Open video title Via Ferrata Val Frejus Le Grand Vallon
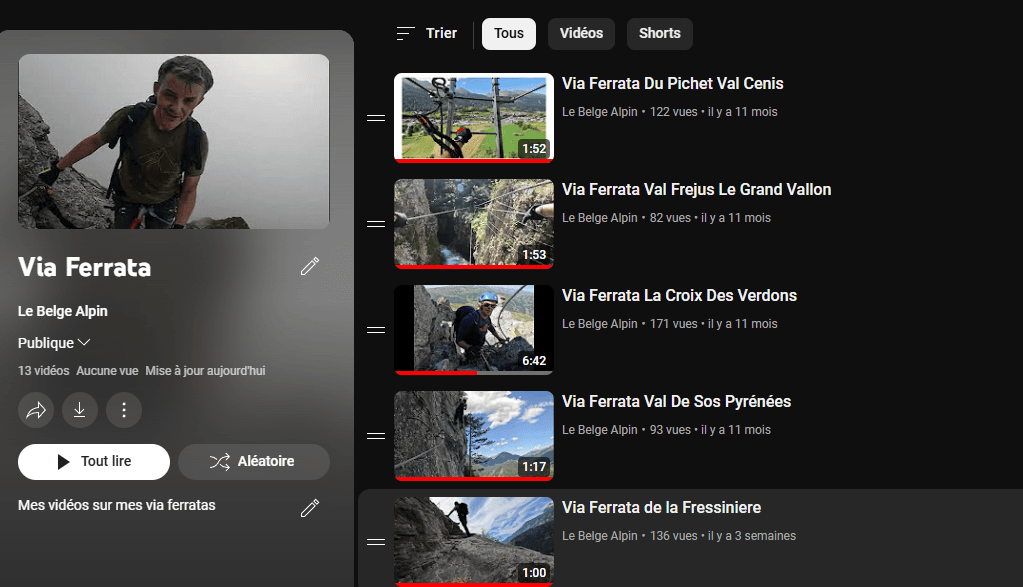Image resolution: width=1023 pixels, height=587 pixels. click(x=697, y=190)
